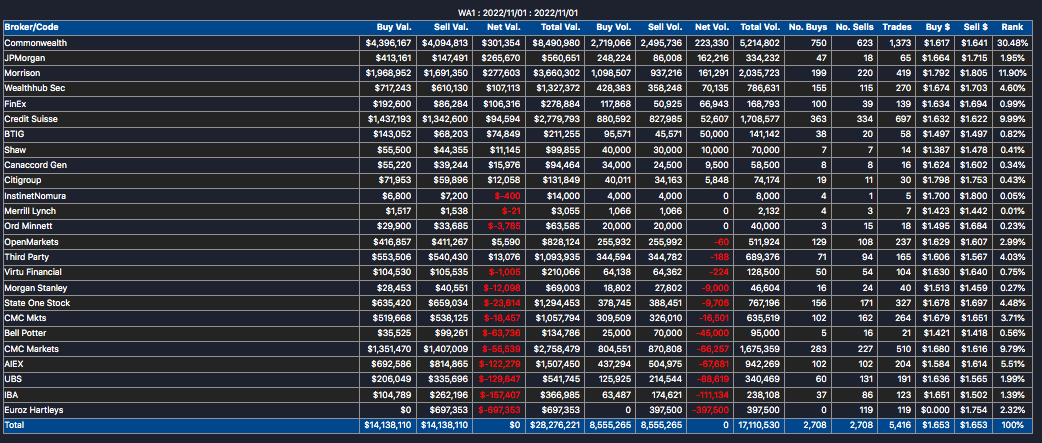Select the Morgan Stanley broker name
The height and width of the screenshot is (443, 1042).
(x=35, y=288)
